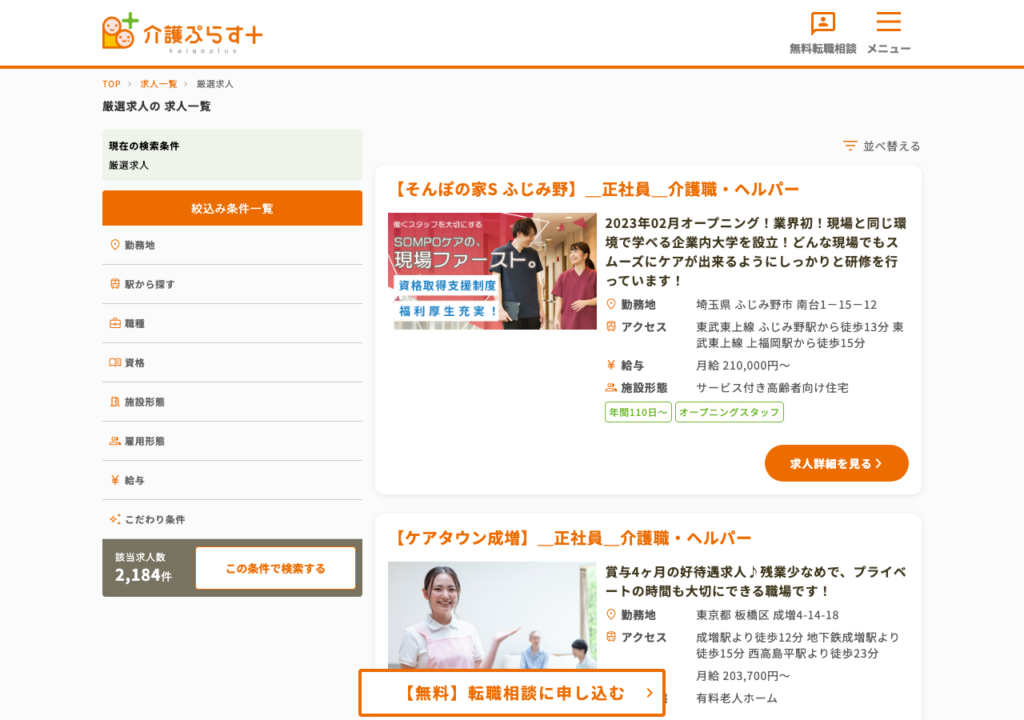Viewport: 1024px width, 720px height.
Task: Click the オープニングスタッフ tag
Action: click(x=729, y=412)
